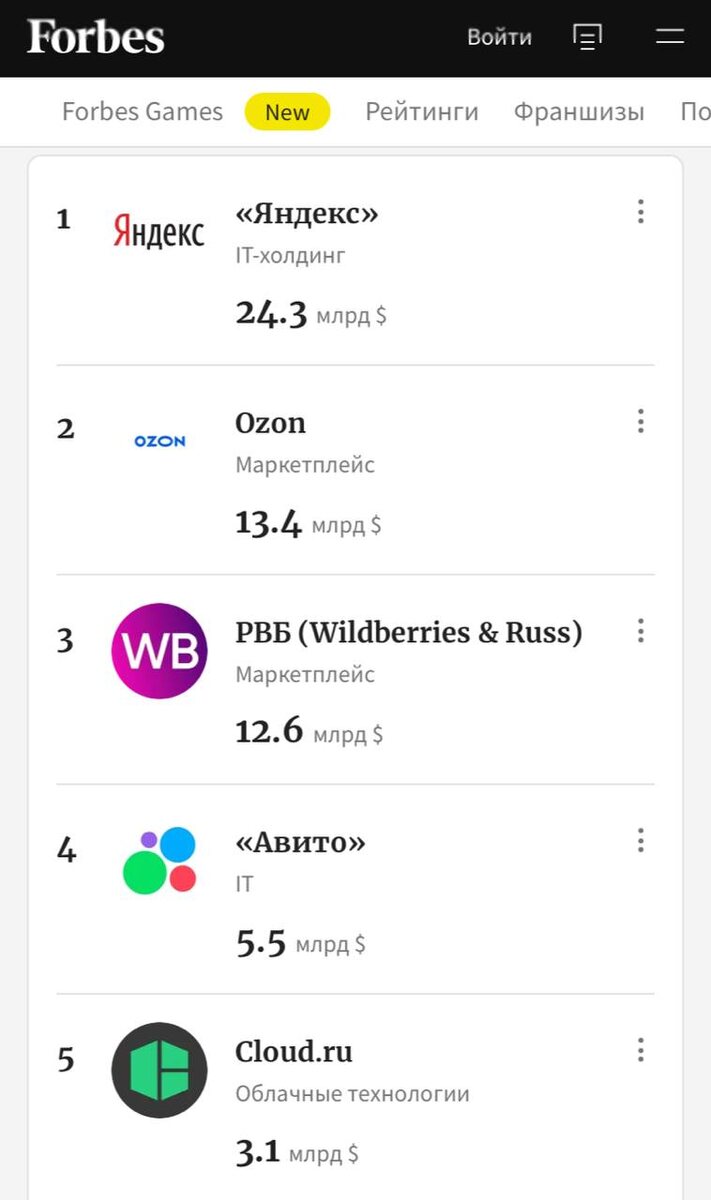Image resolution: width=711 pixels, height=1200 pixels.
Task: Switch to the Рейтинги tab
Action: coord(421,112)
